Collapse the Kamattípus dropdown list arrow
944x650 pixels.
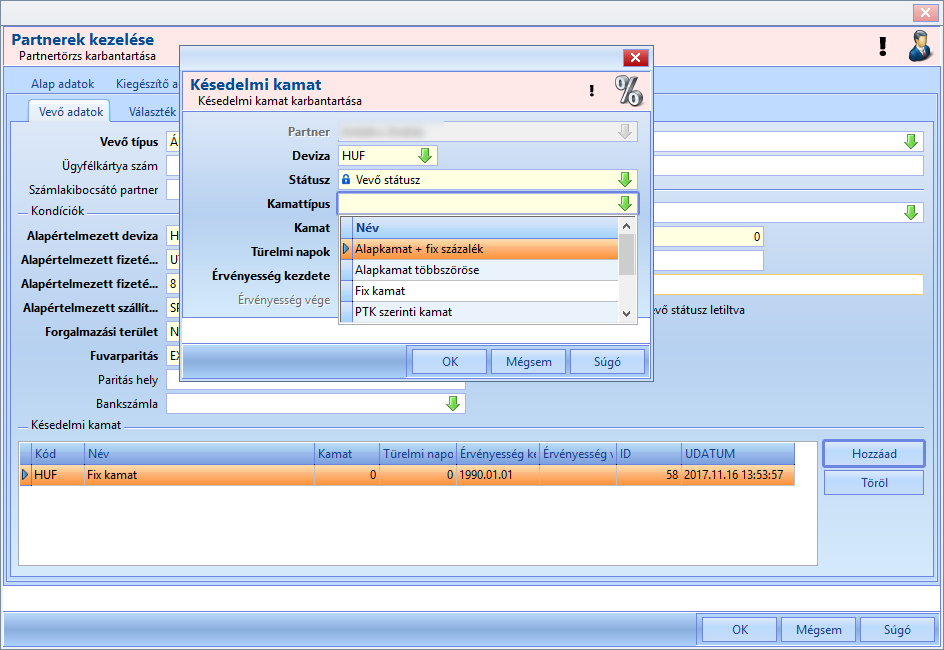[625, 203]
